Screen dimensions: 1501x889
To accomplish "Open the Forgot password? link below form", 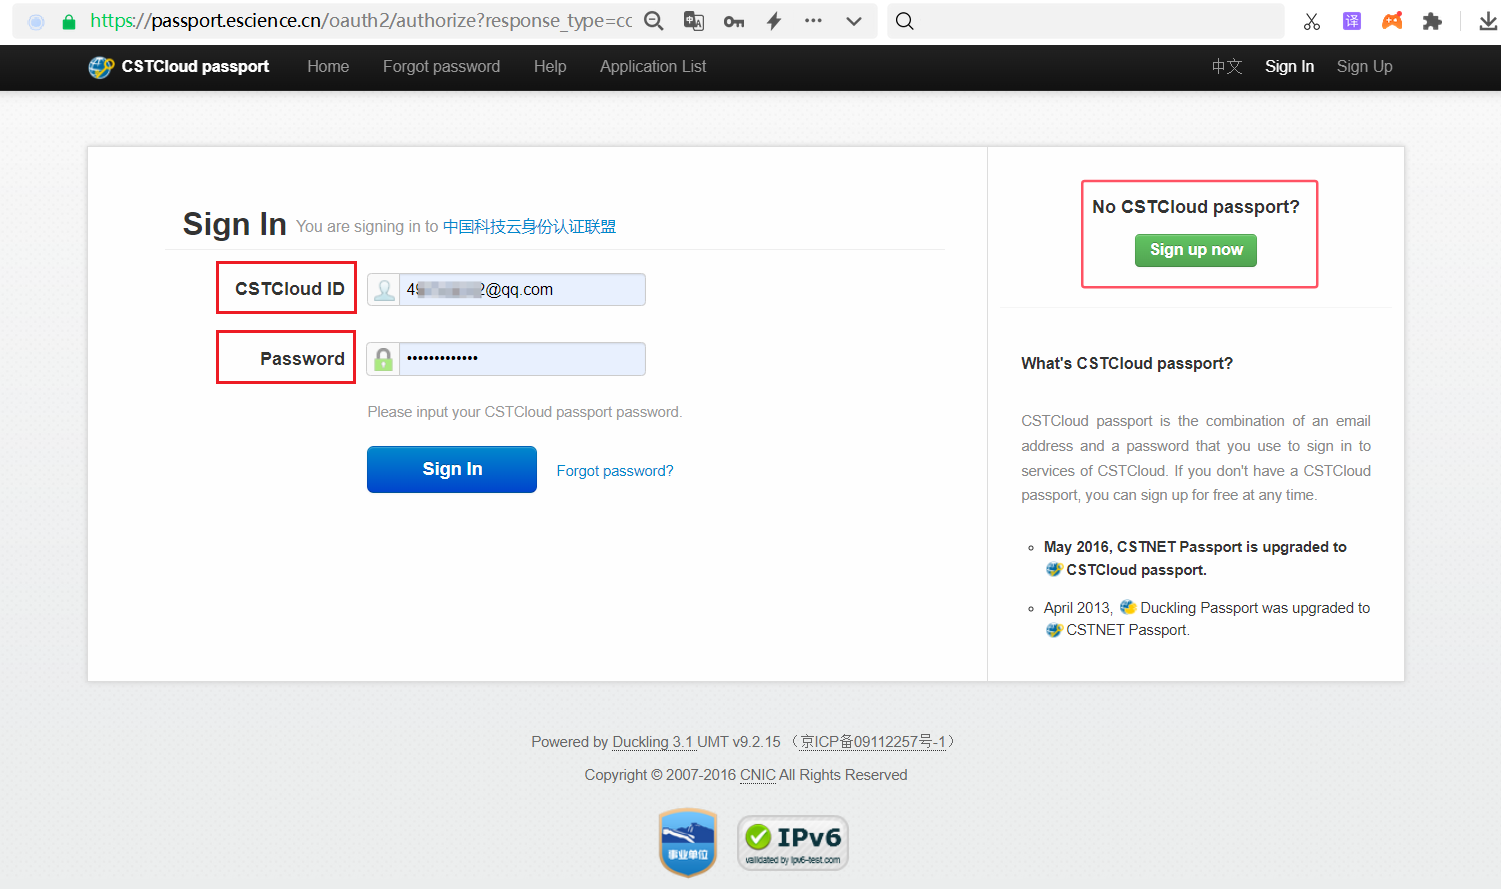I will (615, 471).
